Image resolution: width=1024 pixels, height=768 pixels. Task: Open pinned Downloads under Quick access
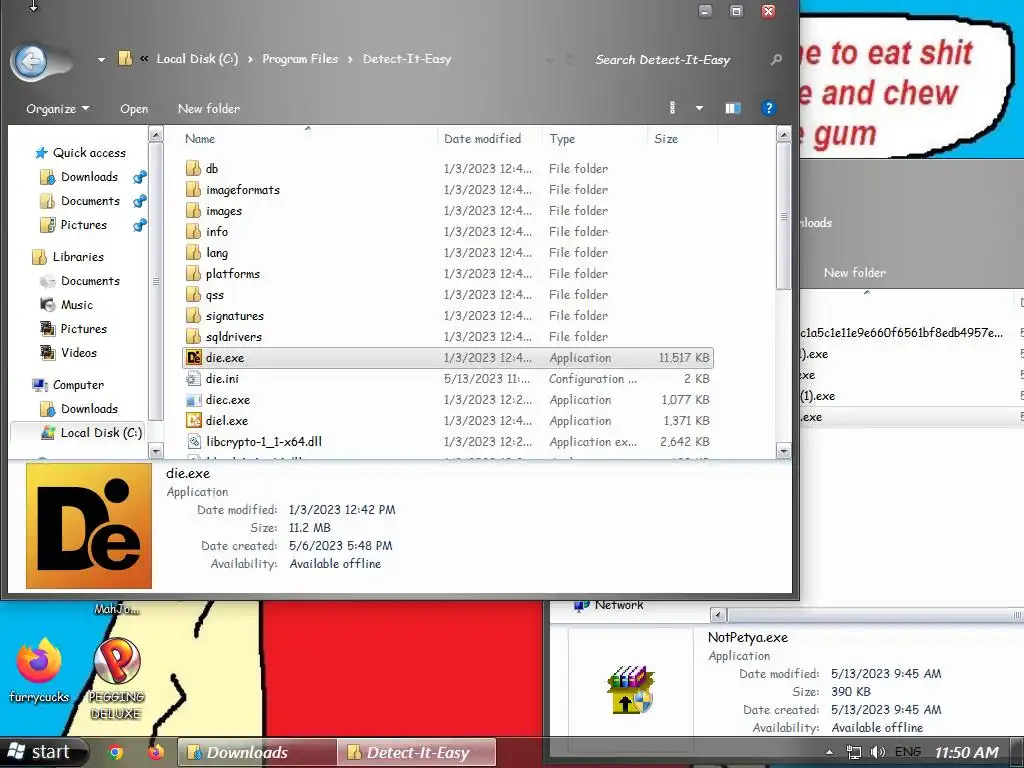89,177
